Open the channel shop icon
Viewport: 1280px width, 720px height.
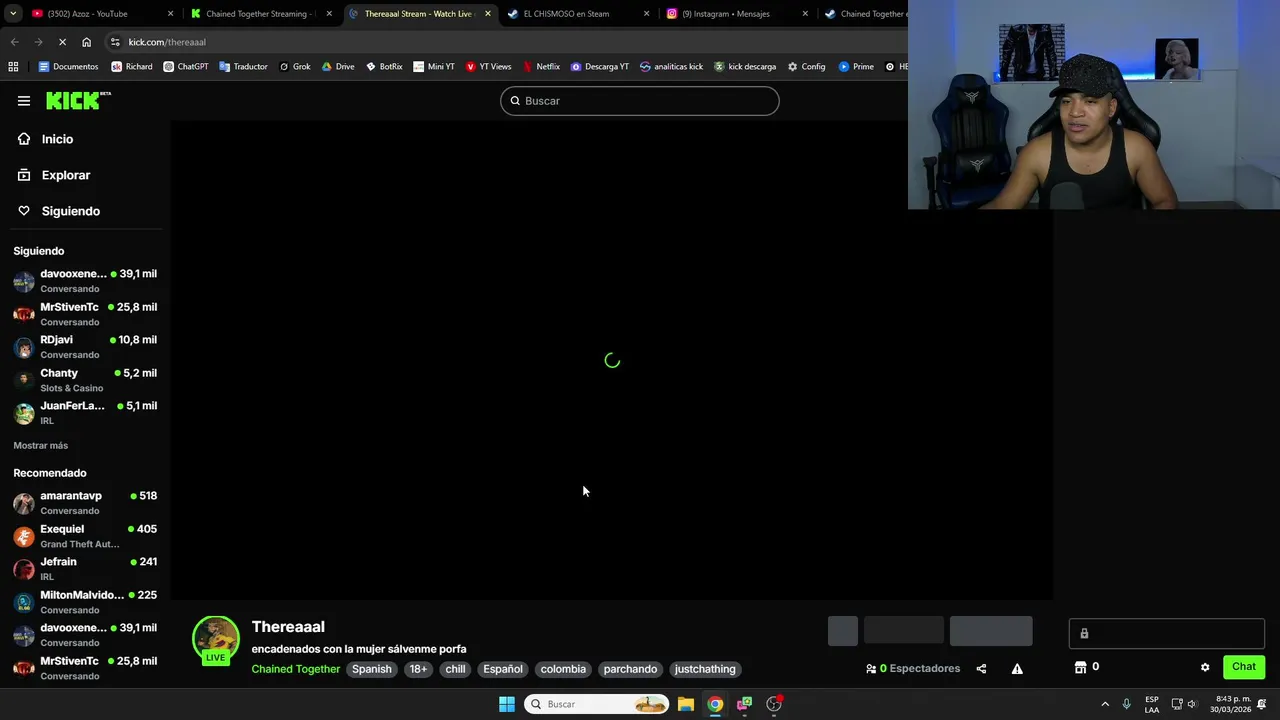1080,667
